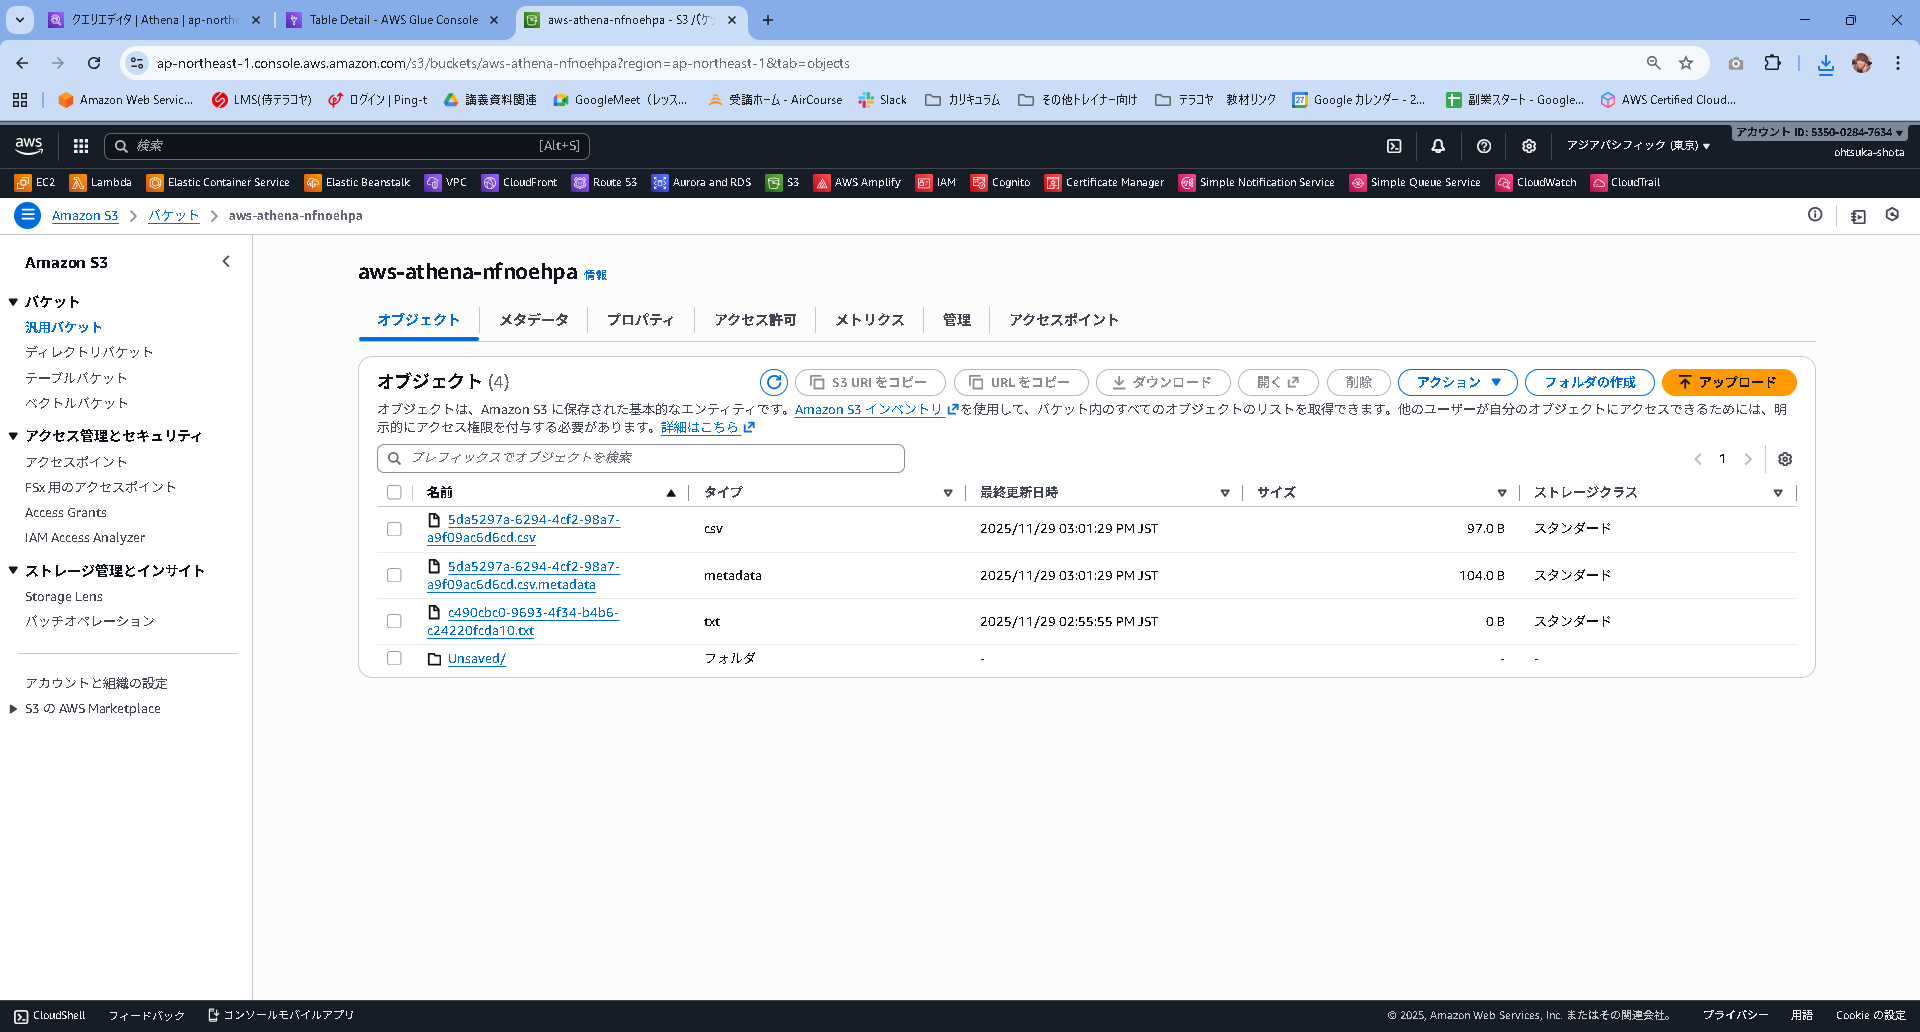Screen dimensions: 1920x1032
Task: Open the CloudTrail service shortcut
Action: (x=1625, y=182)
